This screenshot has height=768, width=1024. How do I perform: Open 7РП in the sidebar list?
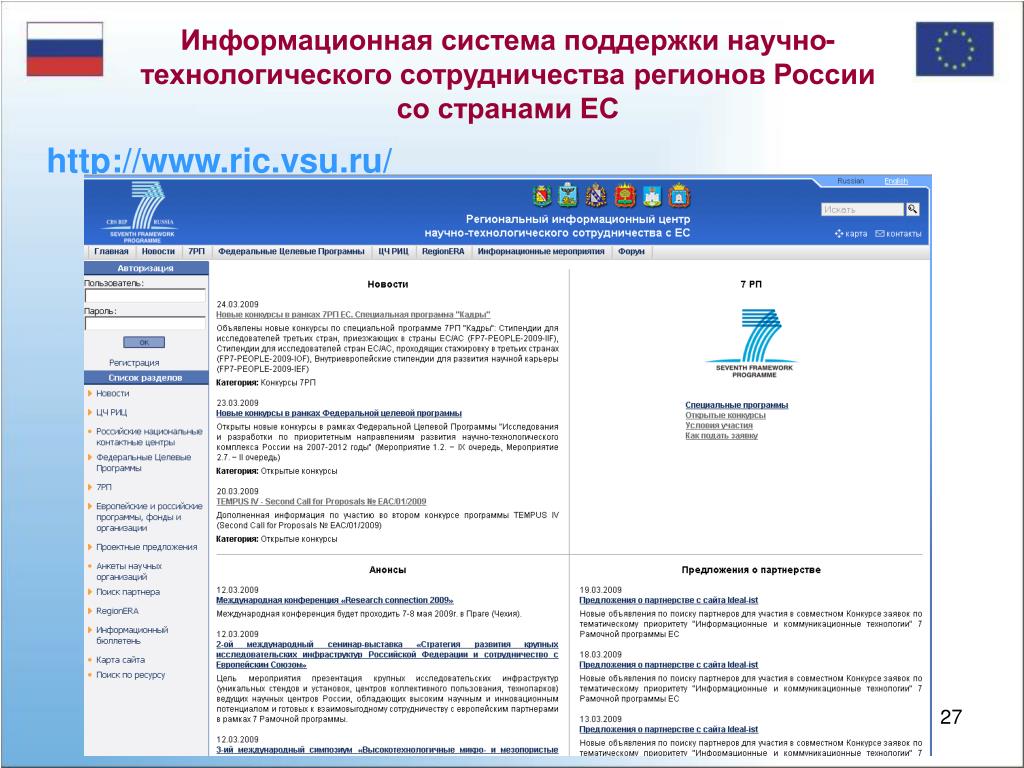(x=104, y=487)
